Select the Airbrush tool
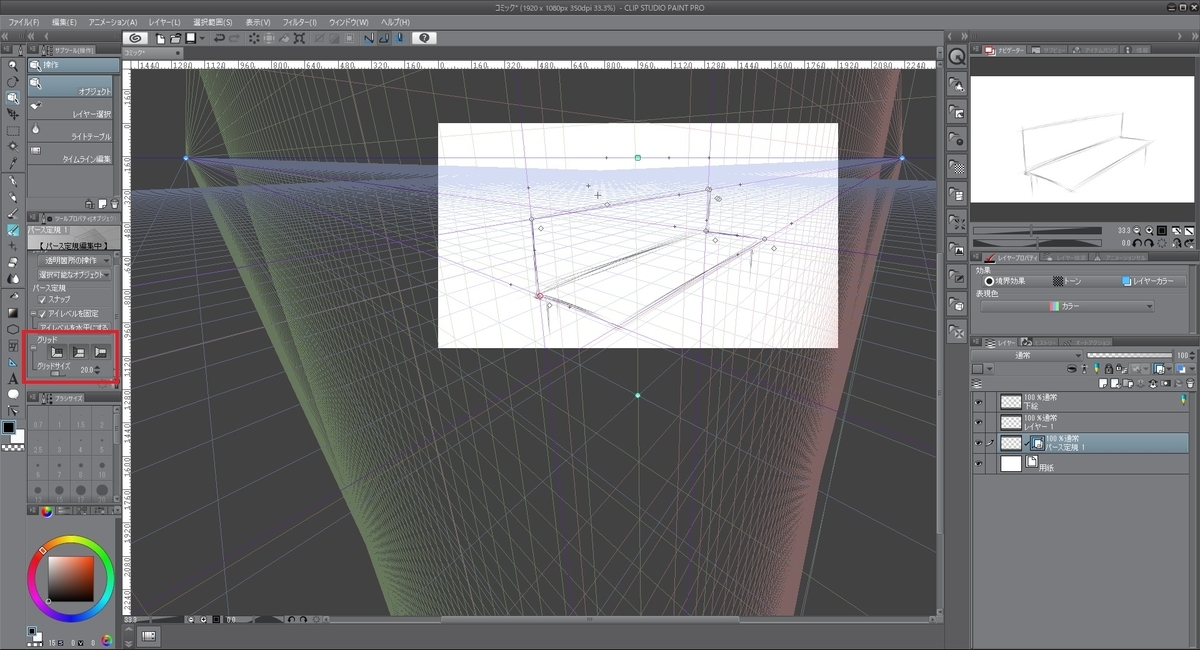Image resolution: width=1200 pixels, height=650 pixels. point(13,230)
